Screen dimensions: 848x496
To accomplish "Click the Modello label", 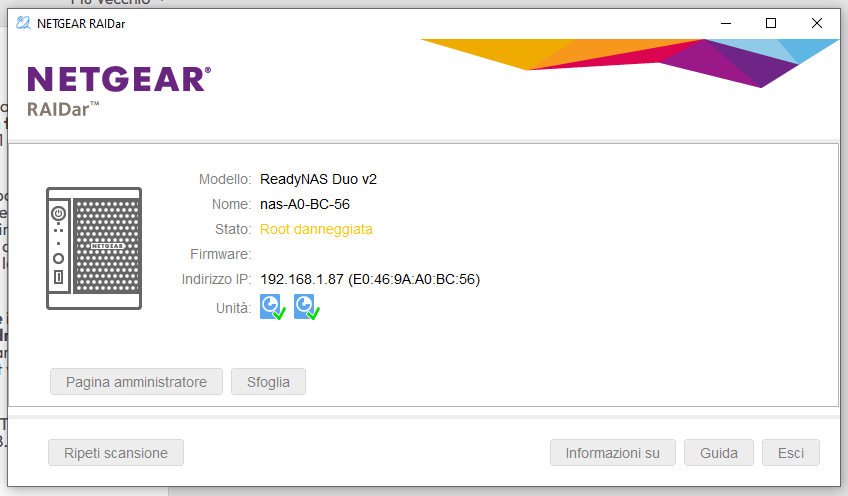I will (225, 179).
